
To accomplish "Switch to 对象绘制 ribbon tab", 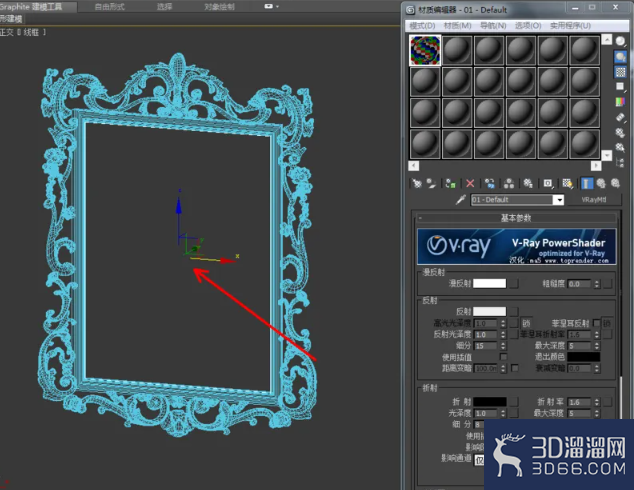I will click(x=220, y=7).
